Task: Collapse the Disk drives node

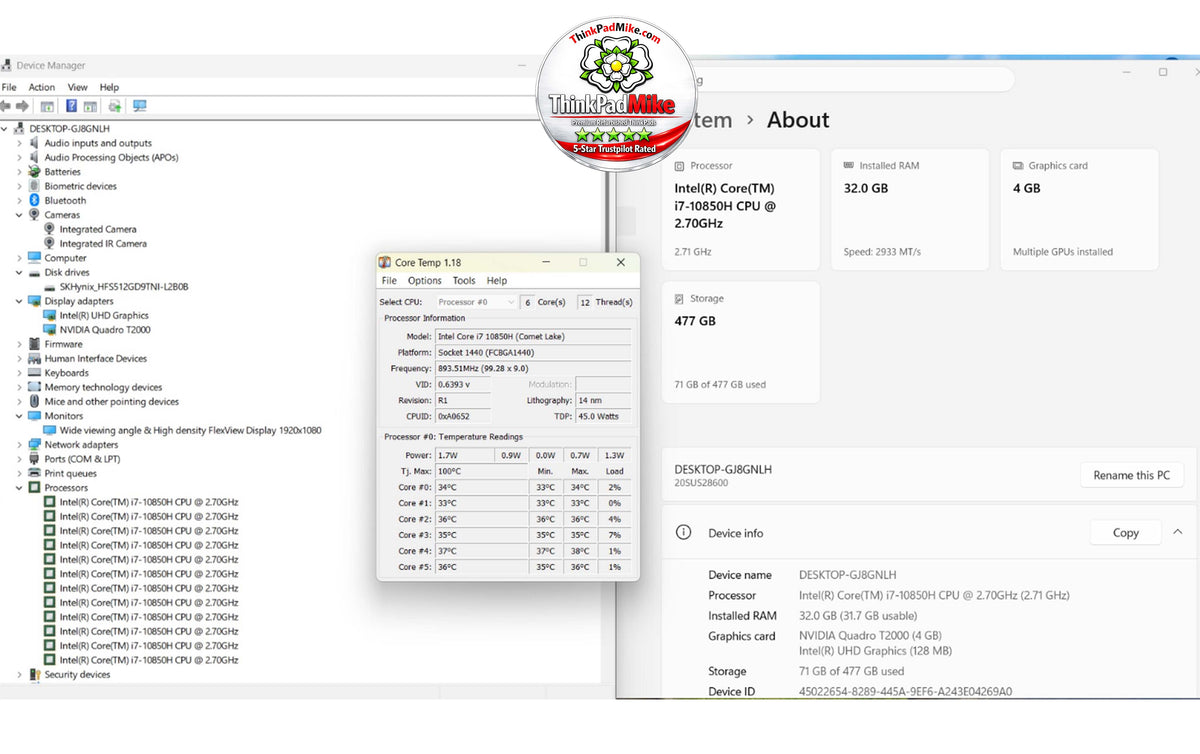Action: (x=19, y=272)
